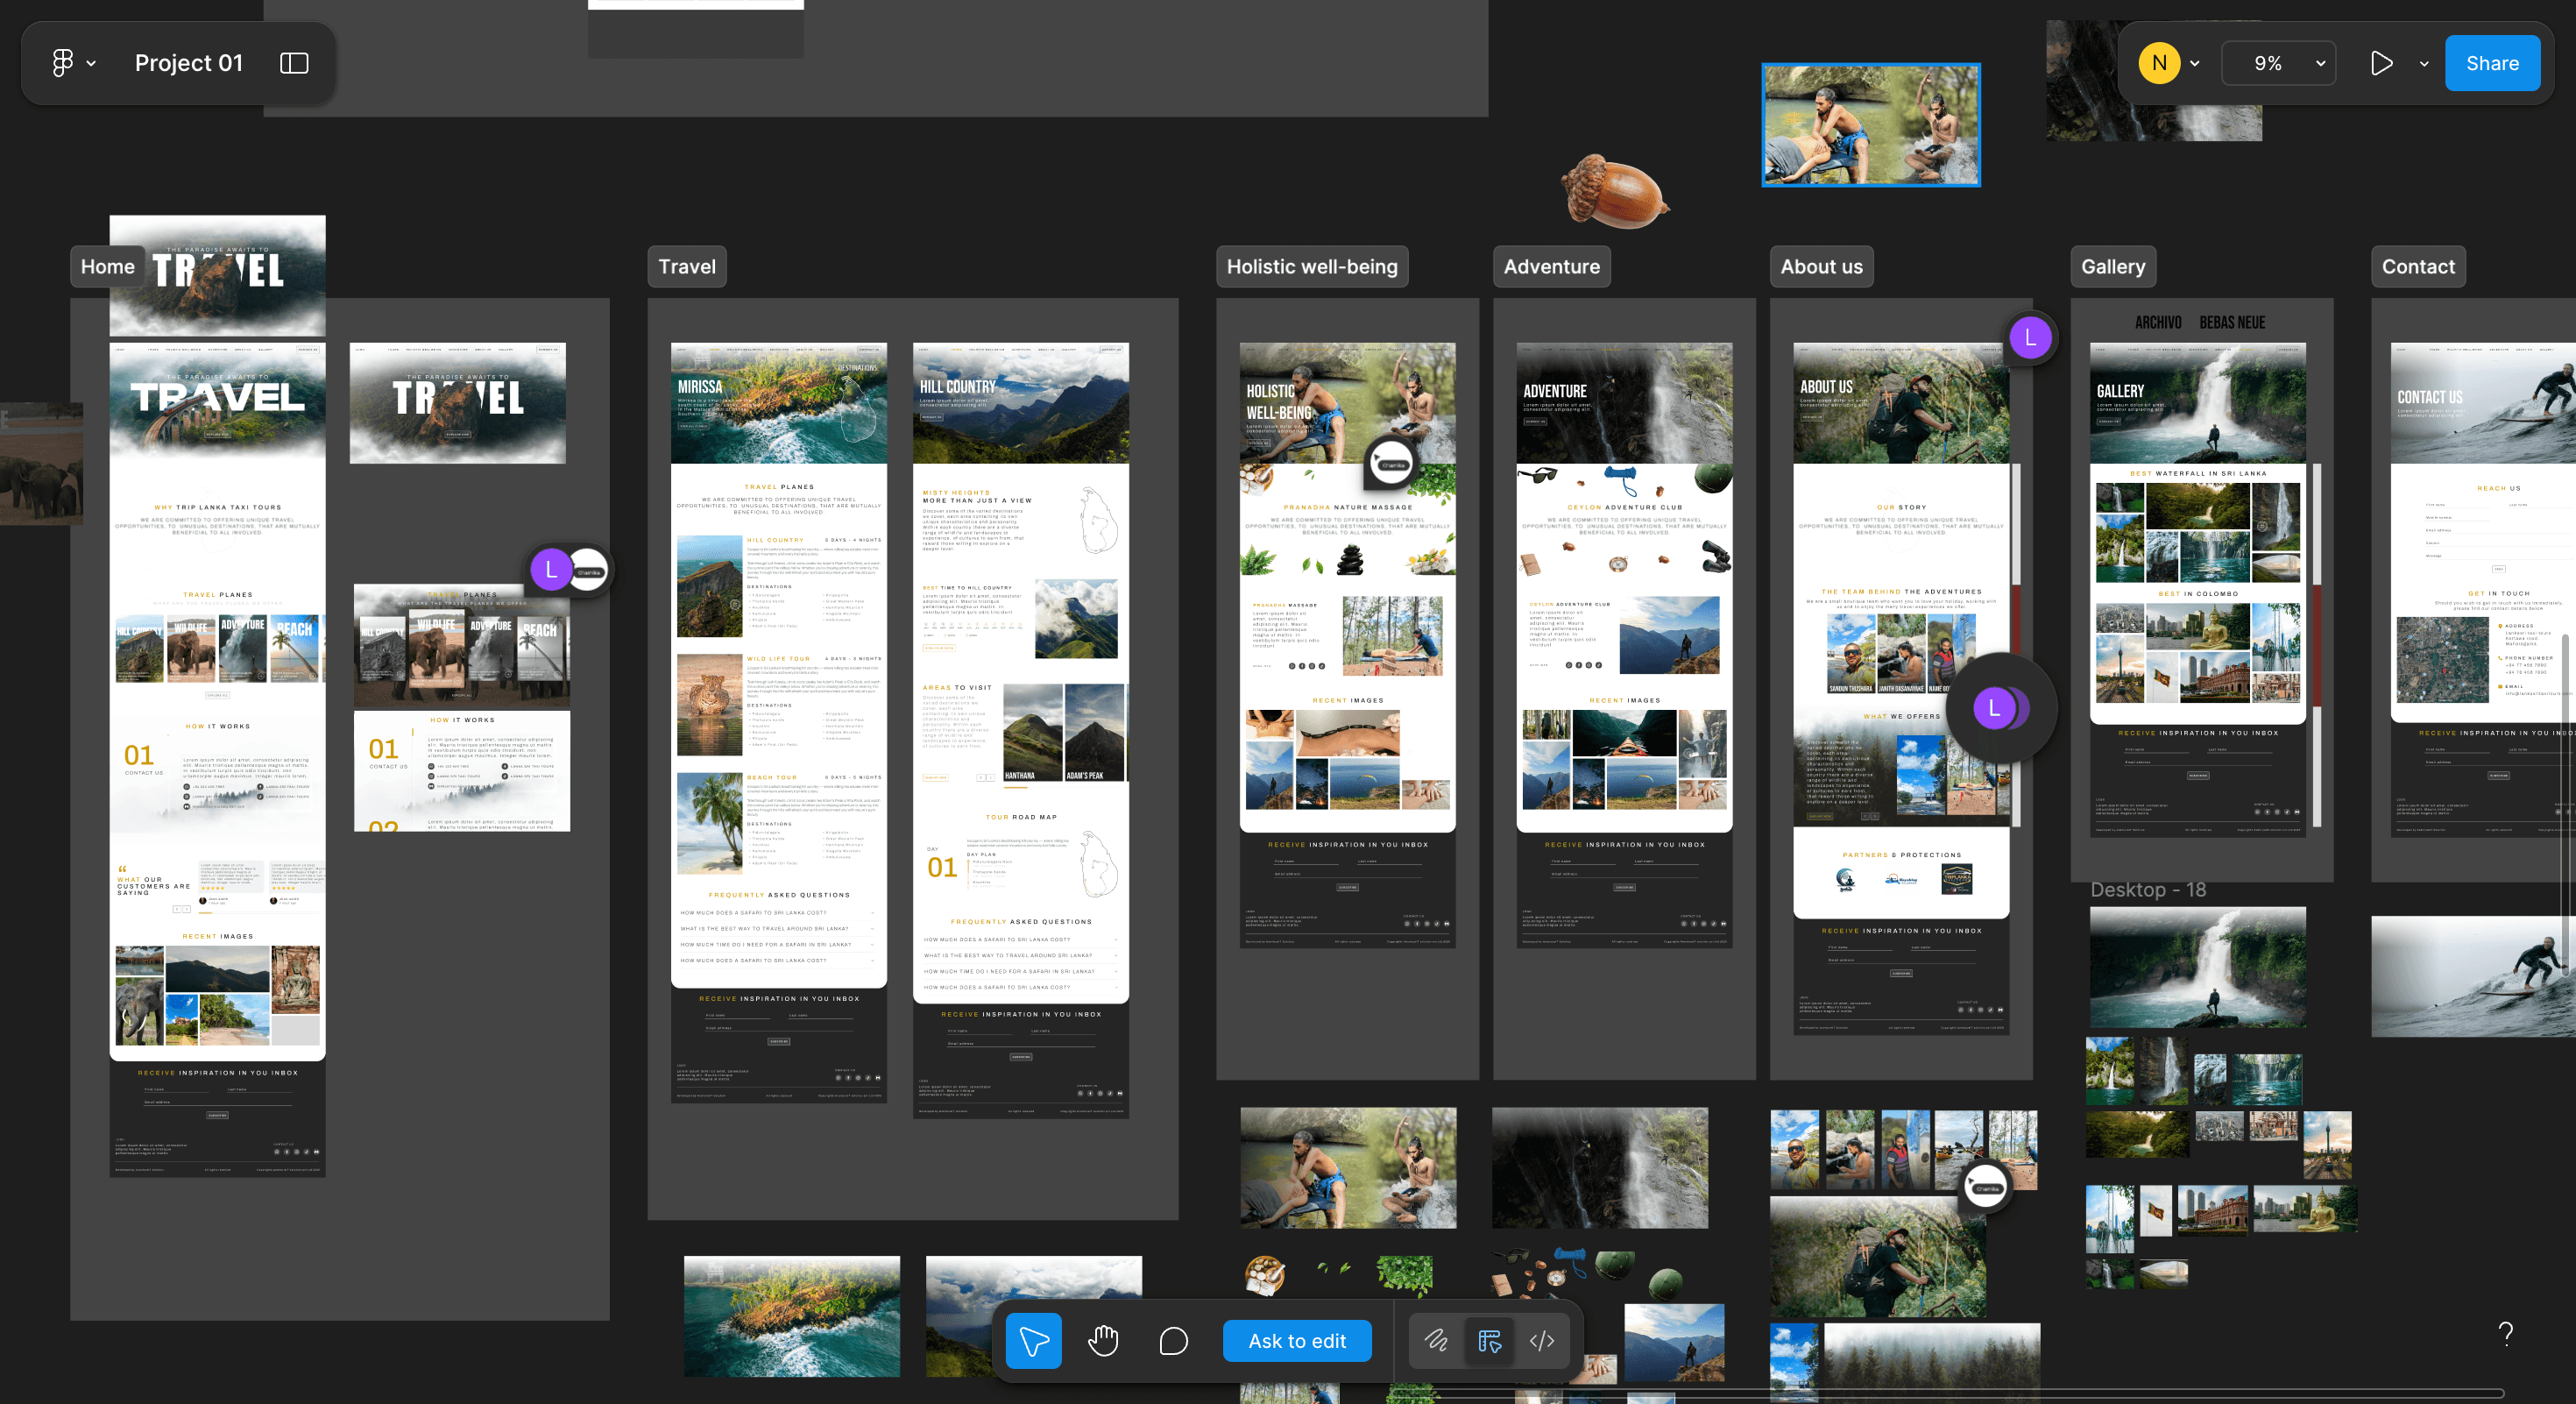Select the Holistic well-being section label

tap(1311, 267)
